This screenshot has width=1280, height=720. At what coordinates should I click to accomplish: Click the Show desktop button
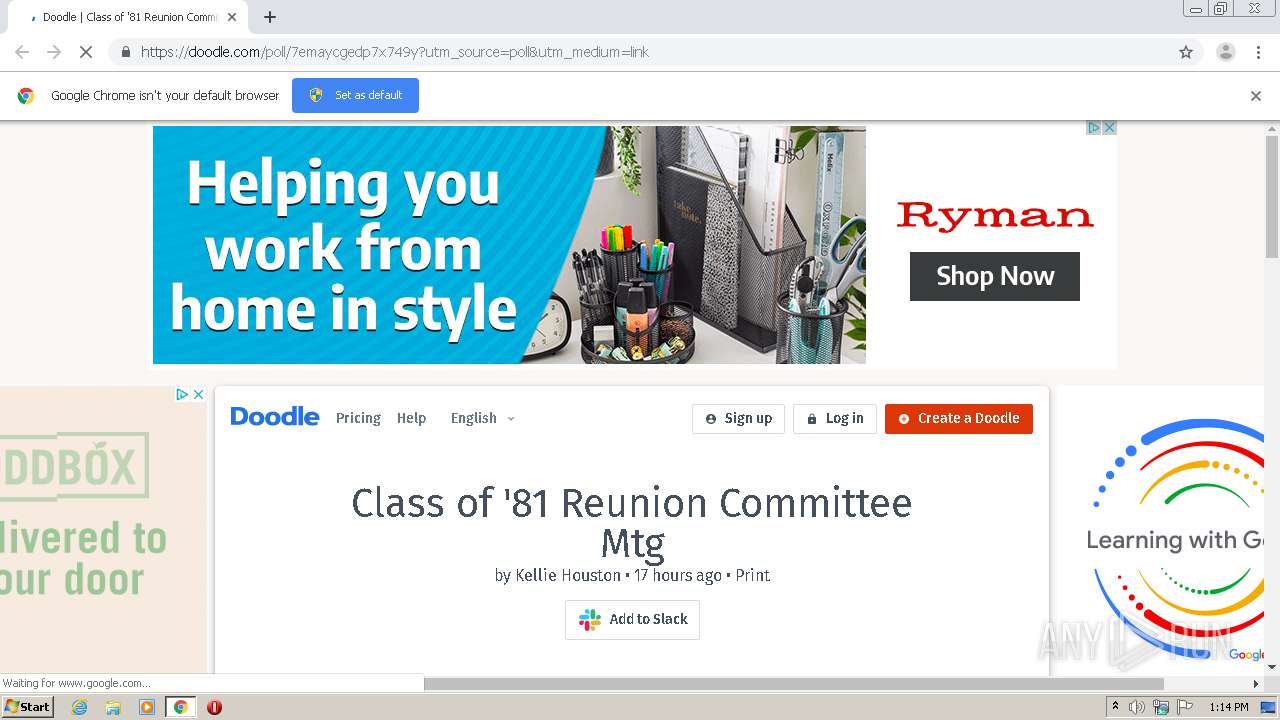pyautogui.click(x=1269, y=707)
